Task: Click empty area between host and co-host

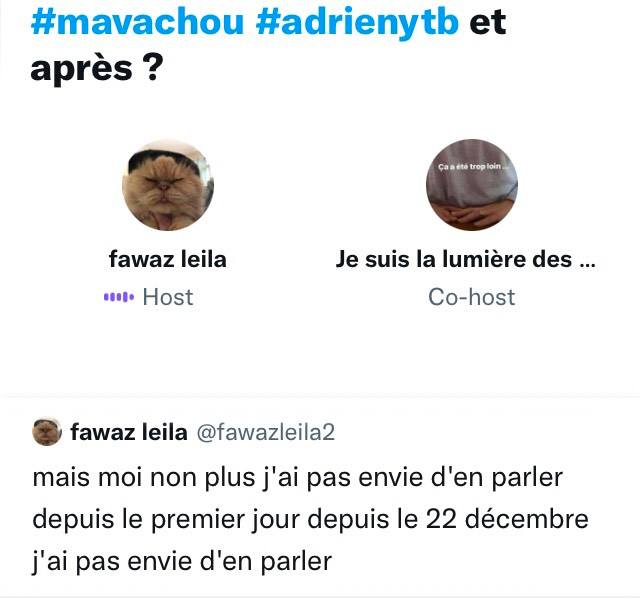Action: (320, 185)
